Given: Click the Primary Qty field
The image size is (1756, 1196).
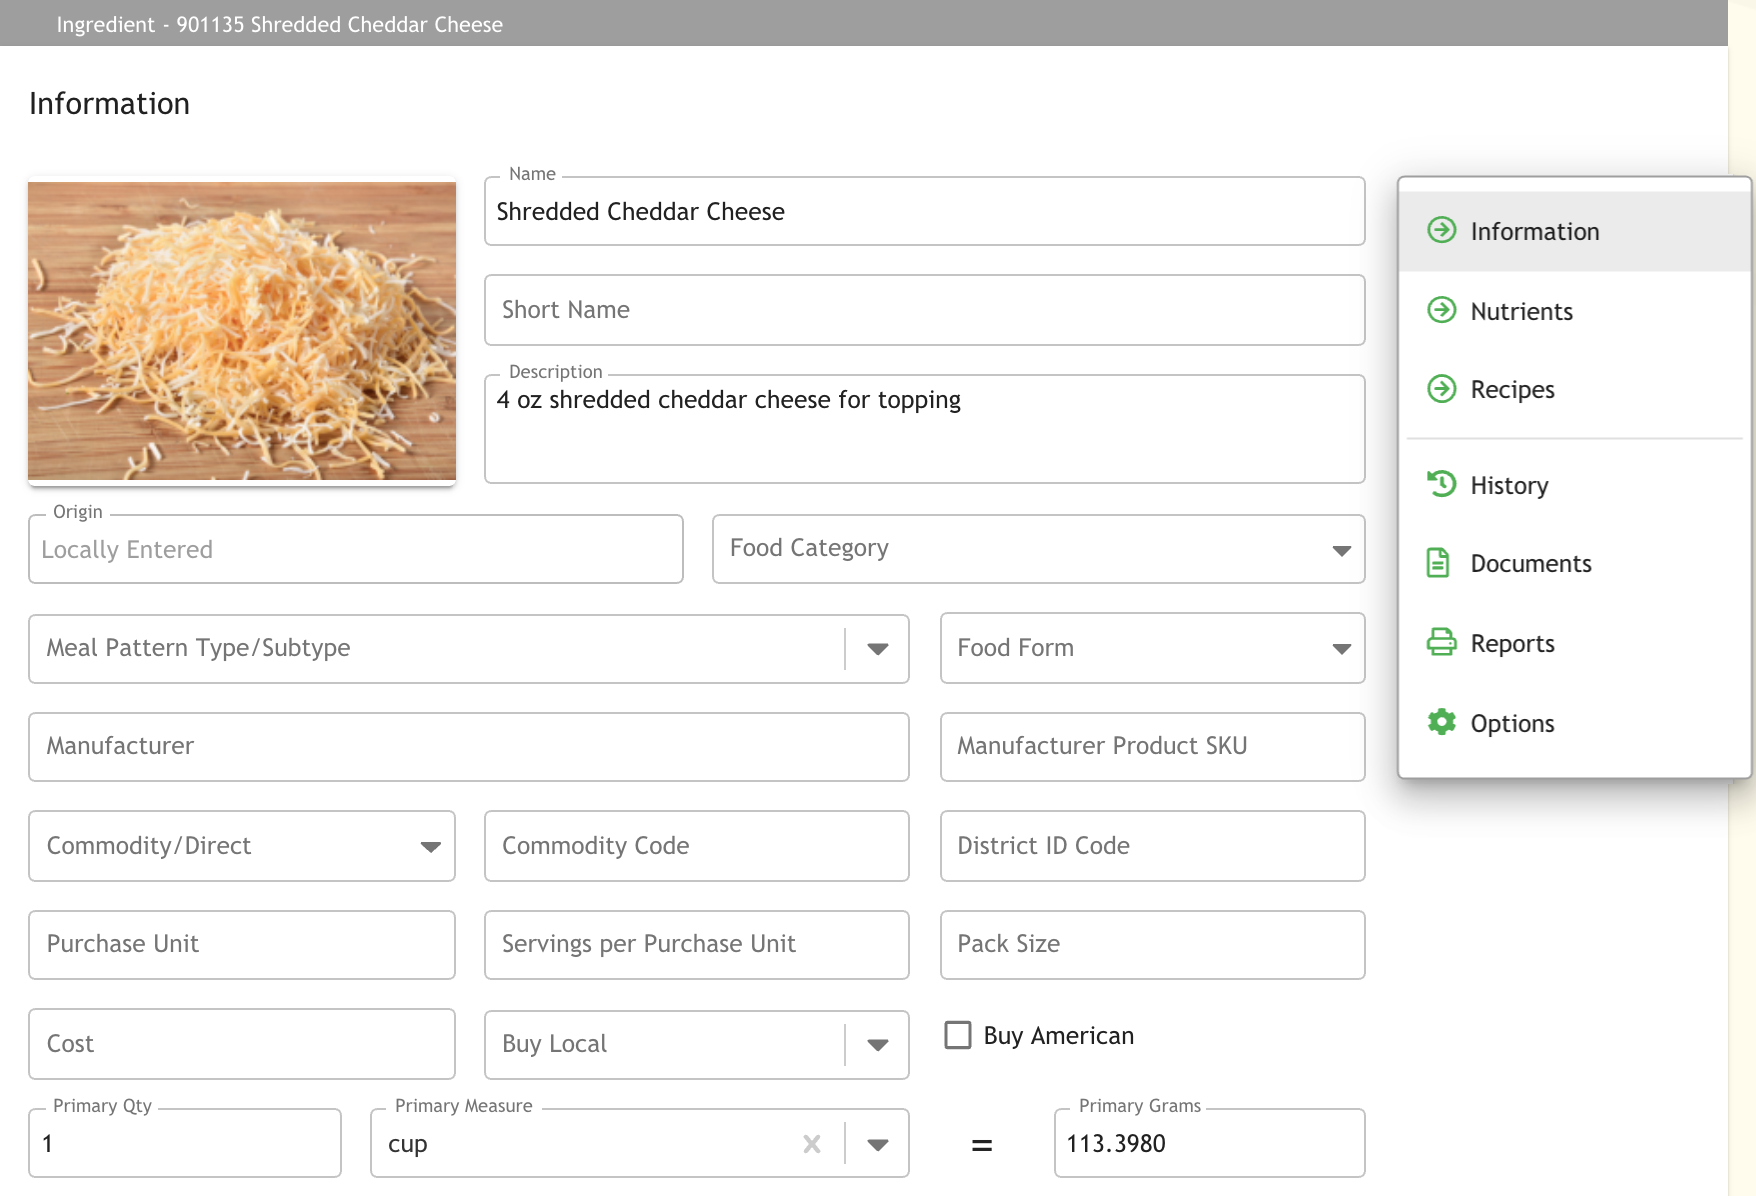Looking at the screenshot, I should coord(185,1143).
